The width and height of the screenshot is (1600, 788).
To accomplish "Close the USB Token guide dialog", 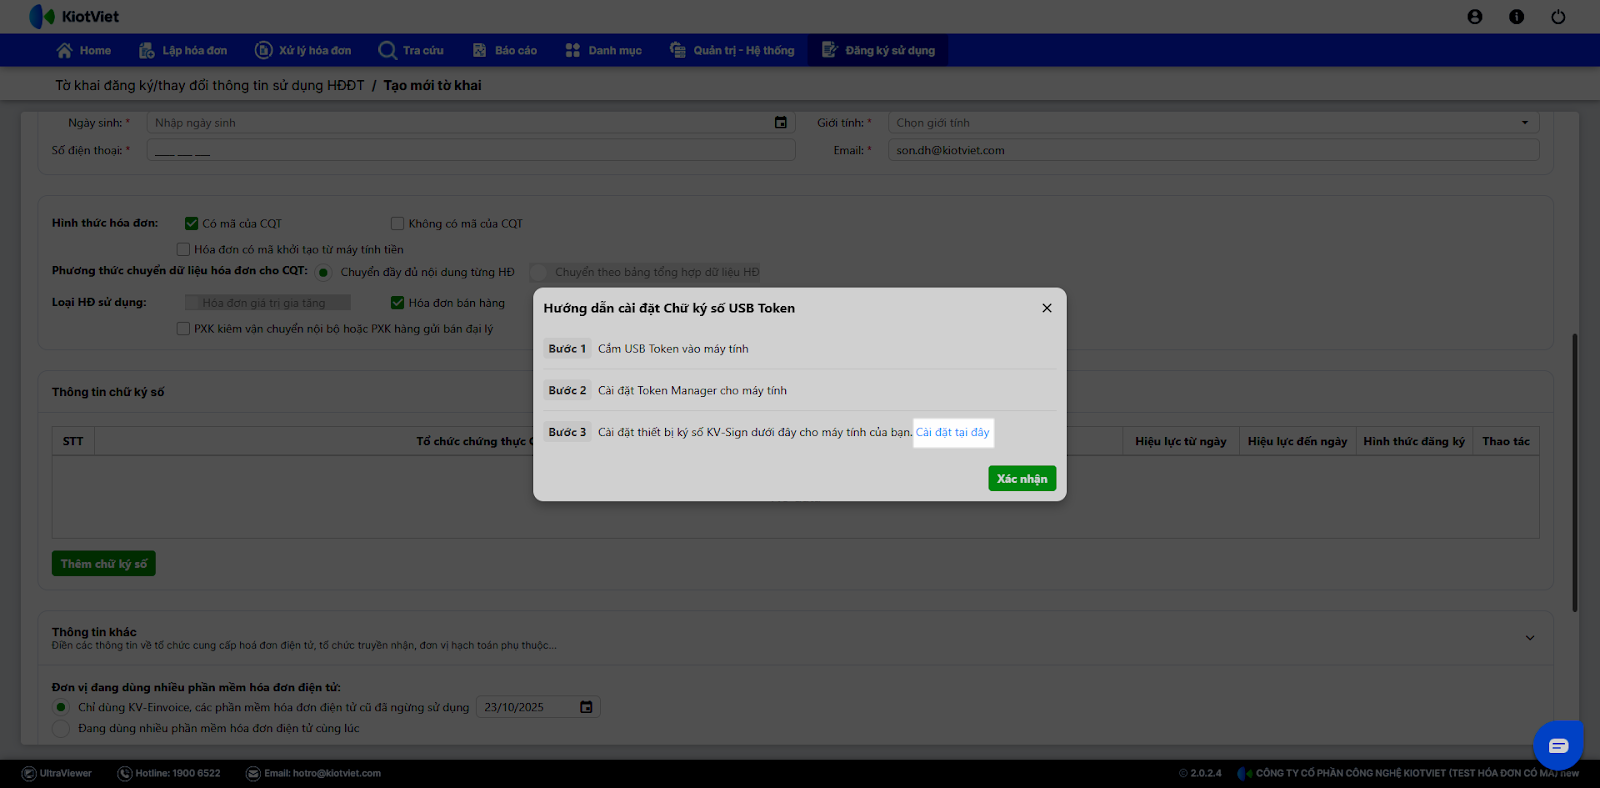I will point(1047,308).
